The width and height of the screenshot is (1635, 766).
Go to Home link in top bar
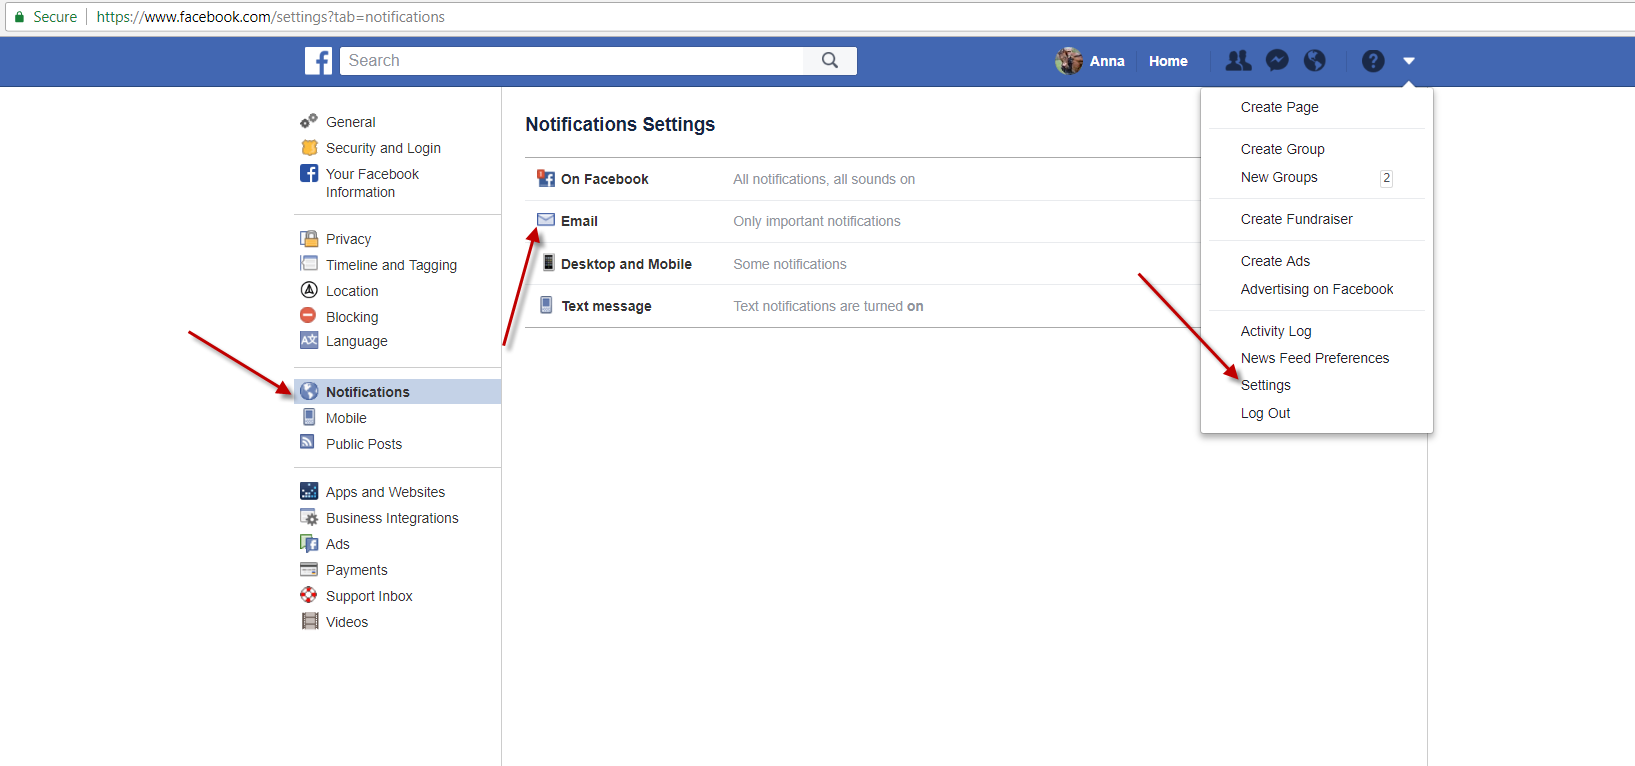pos(1168,61)
